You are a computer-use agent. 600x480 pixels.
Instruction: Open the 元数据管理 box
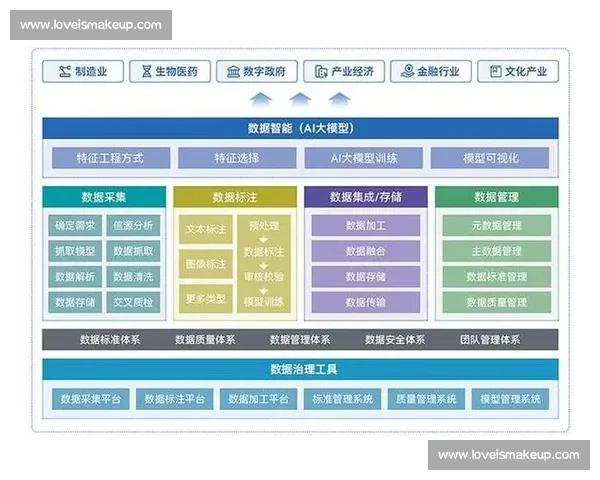point(497,225)
